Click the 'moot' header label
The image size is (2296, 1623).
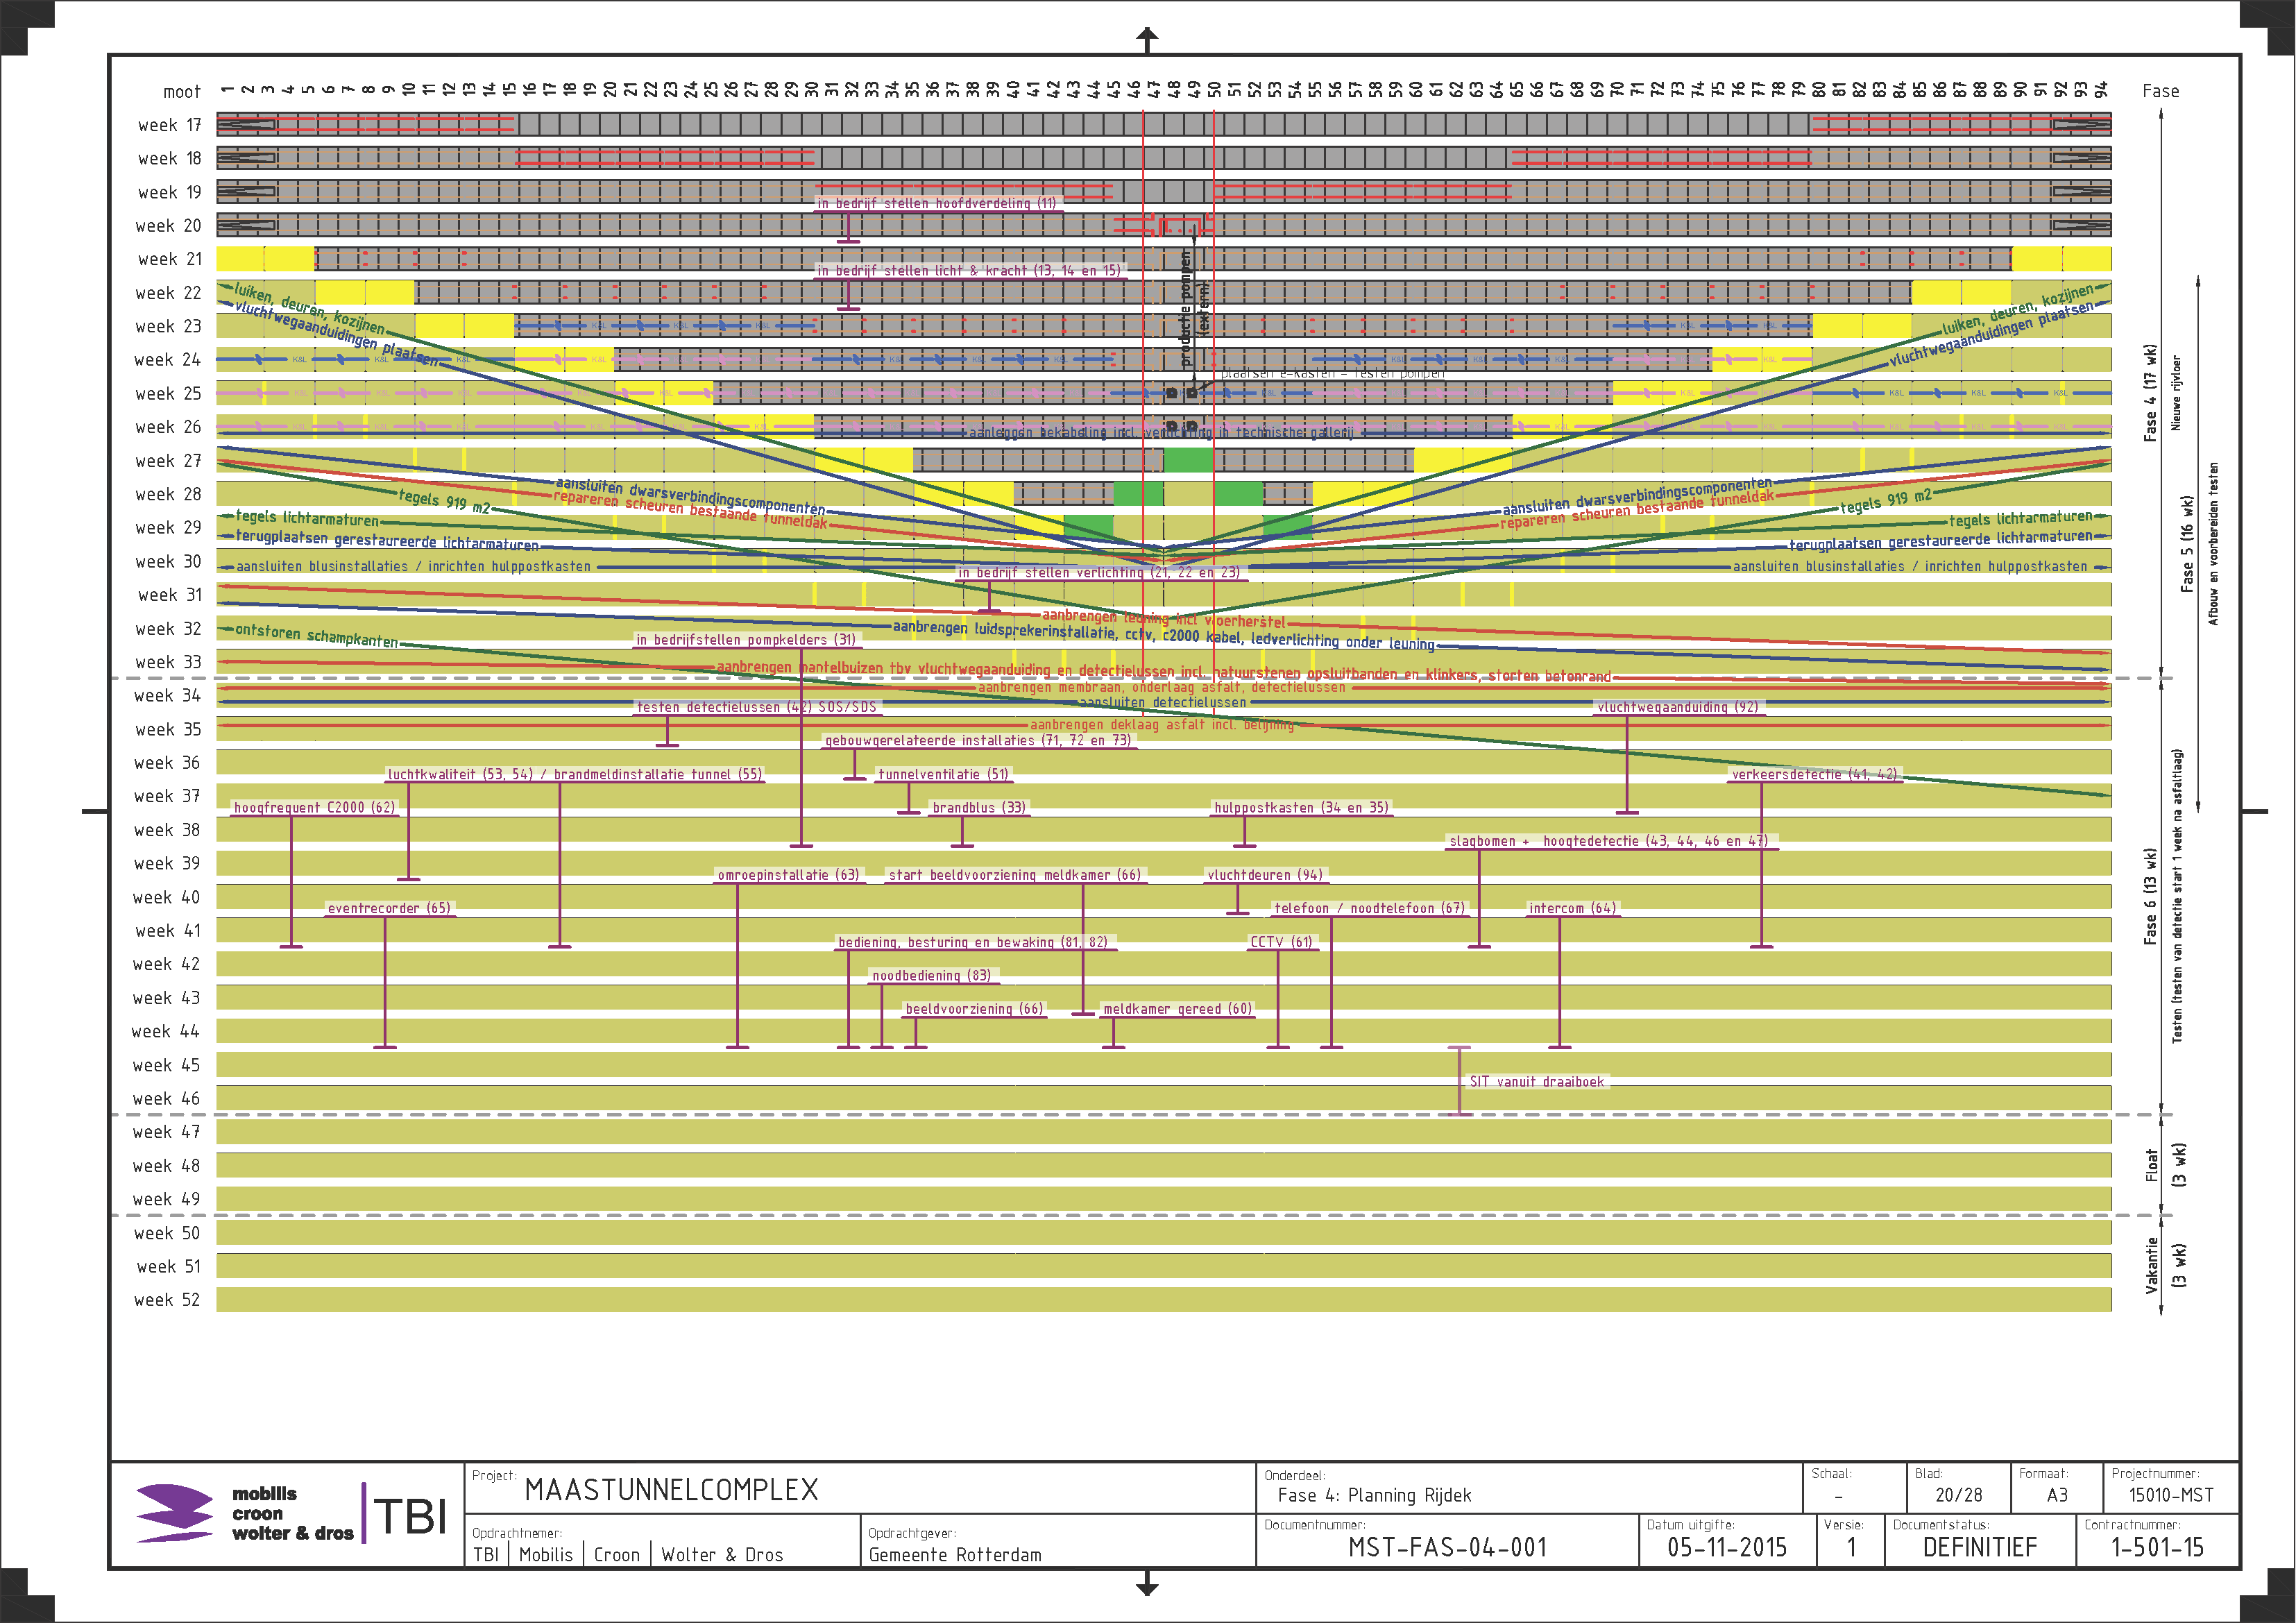(182, 92)
